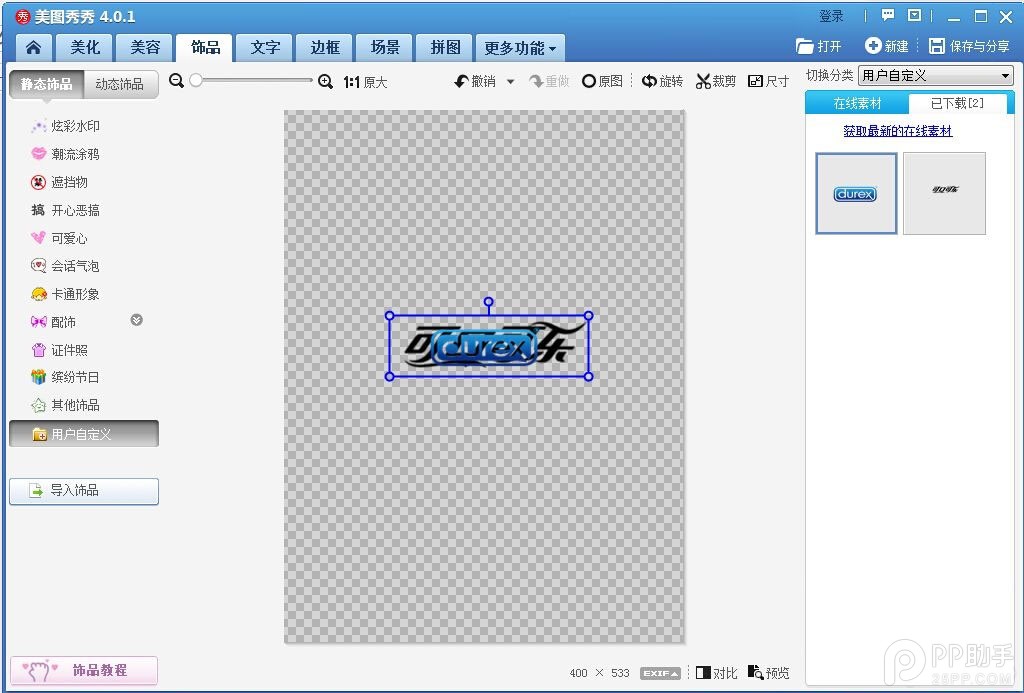
Task: Click the zoom slider handle
Action: [x=196, y=80]
